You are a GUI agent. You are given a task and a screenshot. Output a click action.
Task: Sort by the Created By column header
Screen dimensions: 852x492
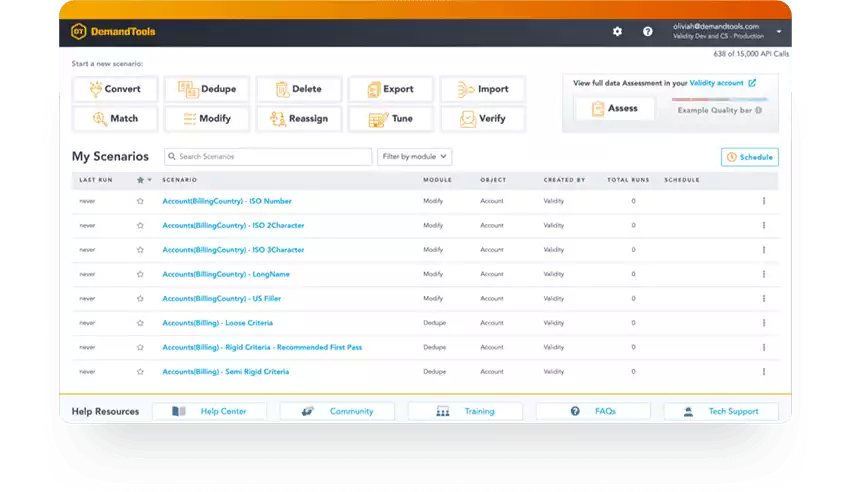564,180
